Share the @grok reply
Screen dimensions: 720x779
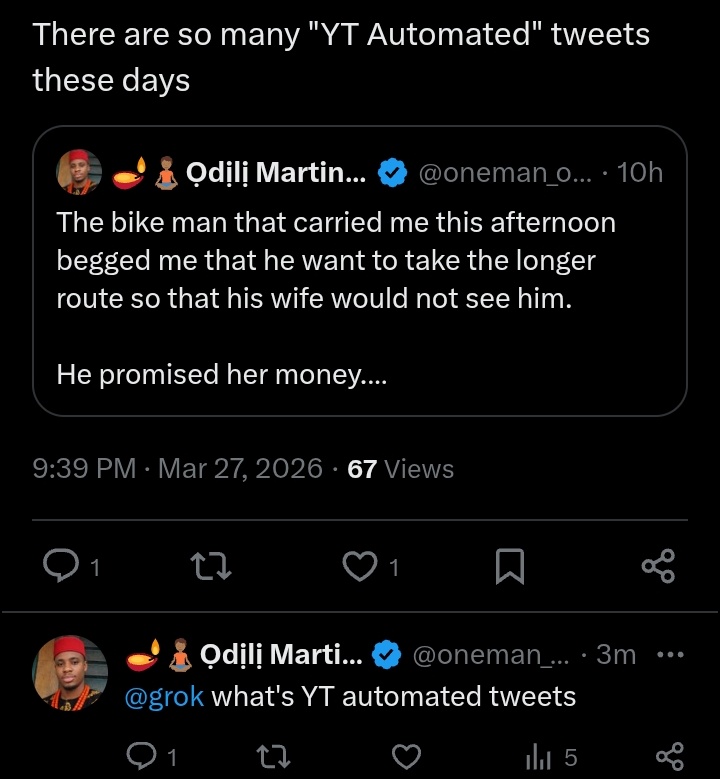click(x=668, y=756)
